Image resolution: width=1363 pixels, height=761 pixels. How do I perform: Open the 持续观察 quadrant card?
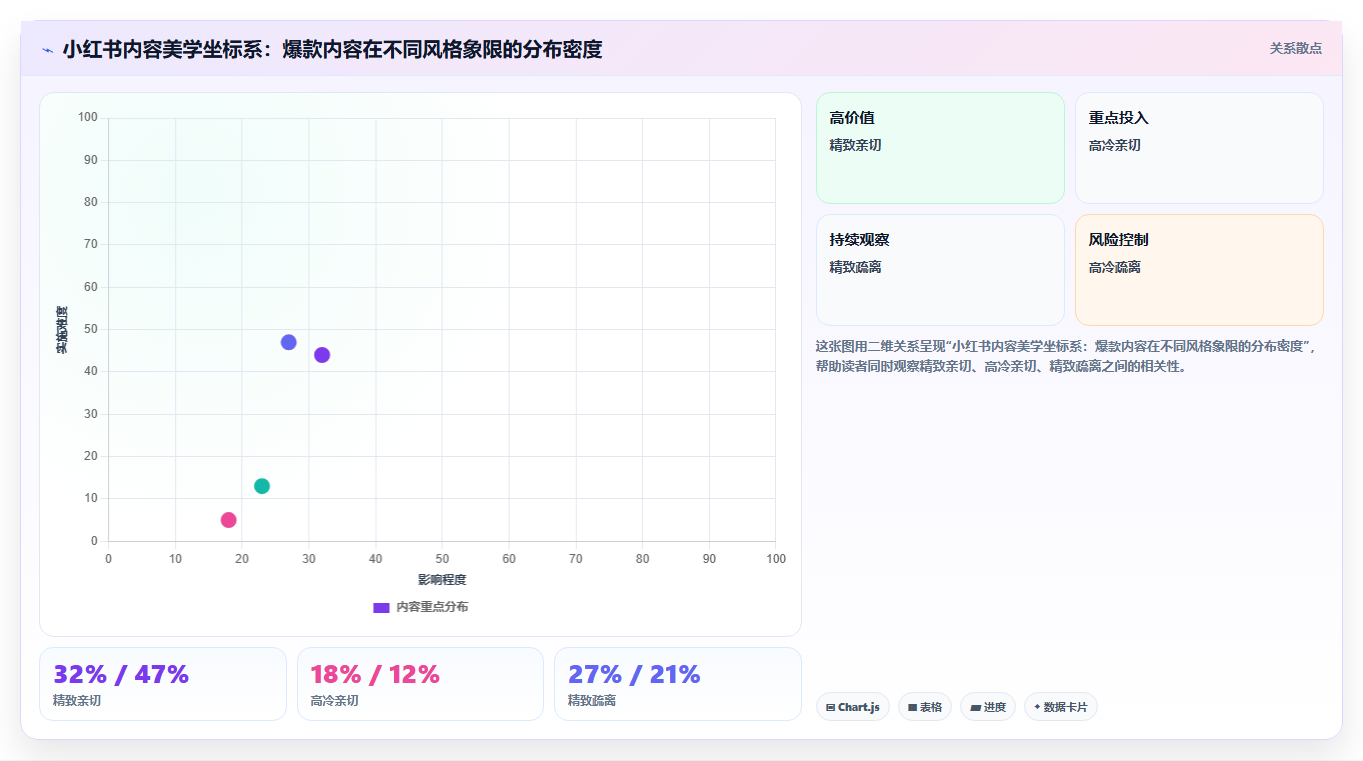coord(940,270)
